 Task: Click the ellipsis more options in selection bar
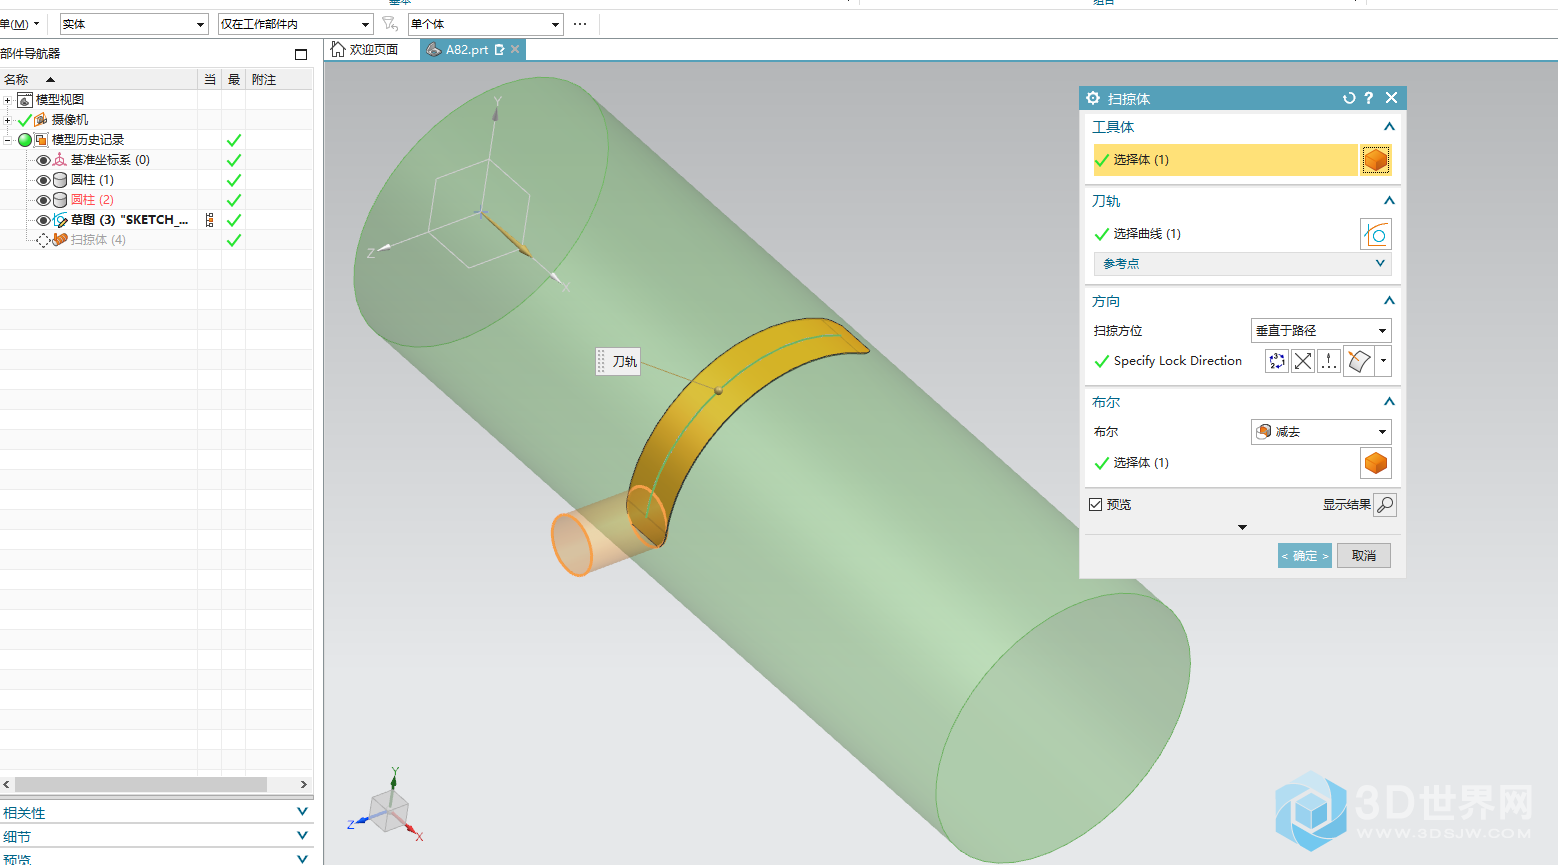coord(580,23)
